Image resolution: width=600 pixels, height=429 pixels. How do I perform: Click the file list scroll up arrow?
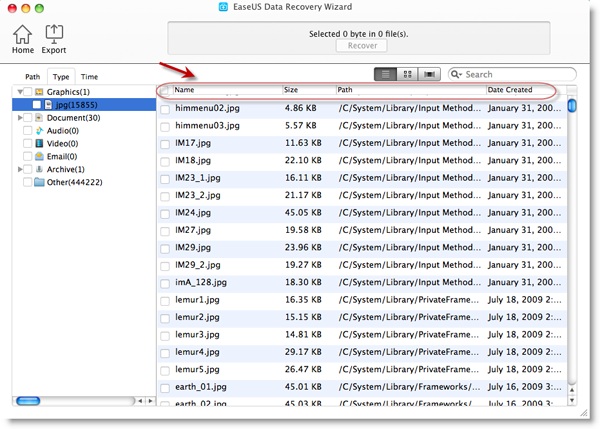(572, 390)
